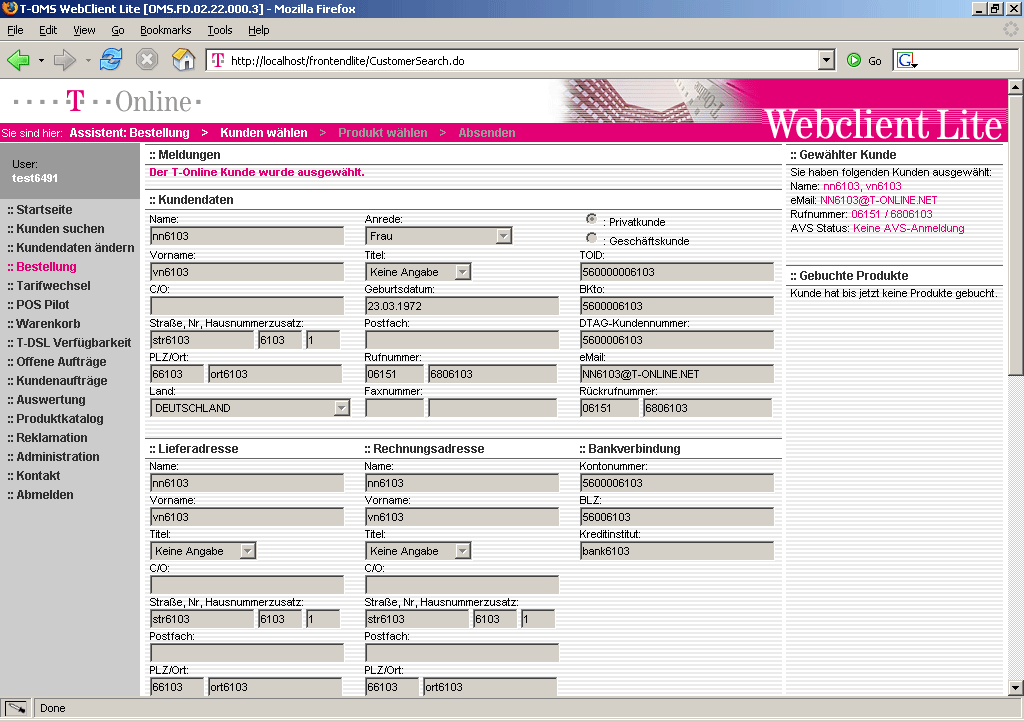Open the Tools menu
The width and height of the screenshot is (1024, 722).
coord(219,31)
